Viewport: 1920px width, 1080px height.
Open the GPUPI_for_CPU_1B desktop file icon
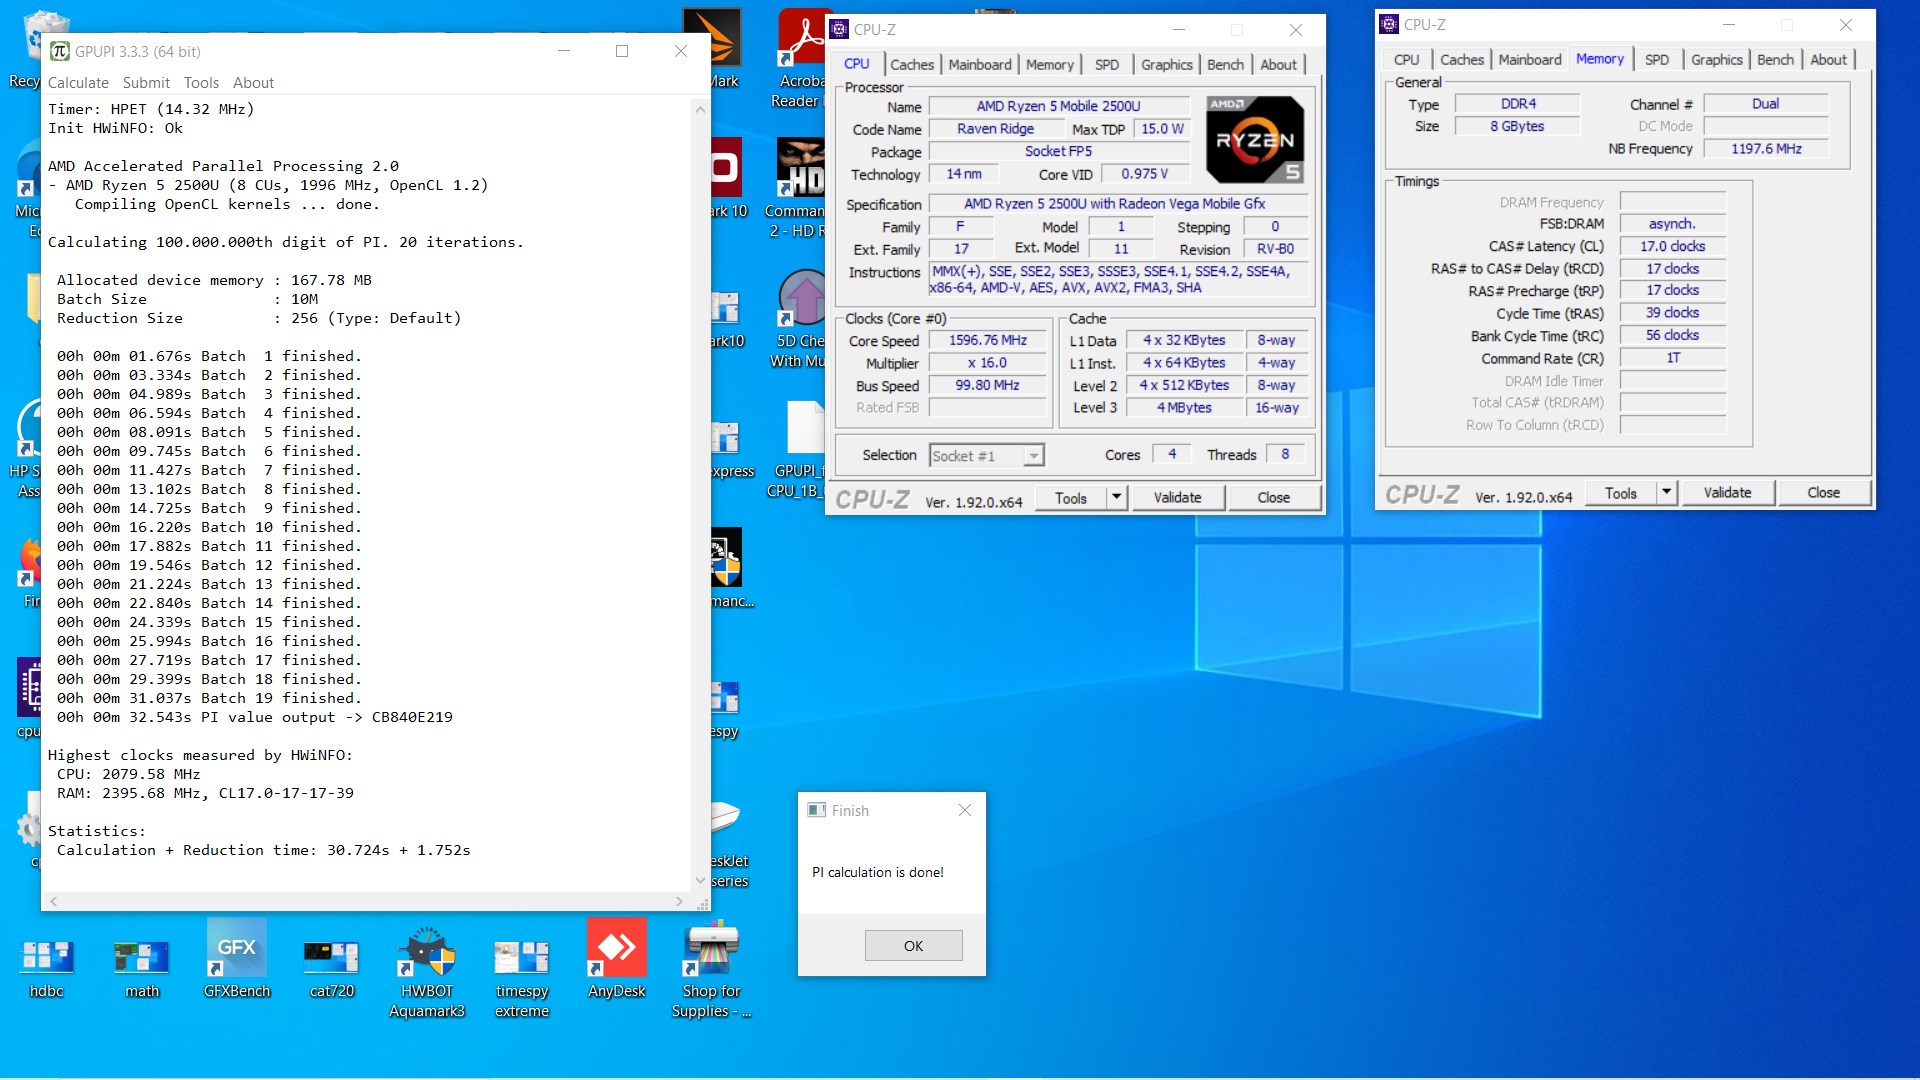point(800,450)
